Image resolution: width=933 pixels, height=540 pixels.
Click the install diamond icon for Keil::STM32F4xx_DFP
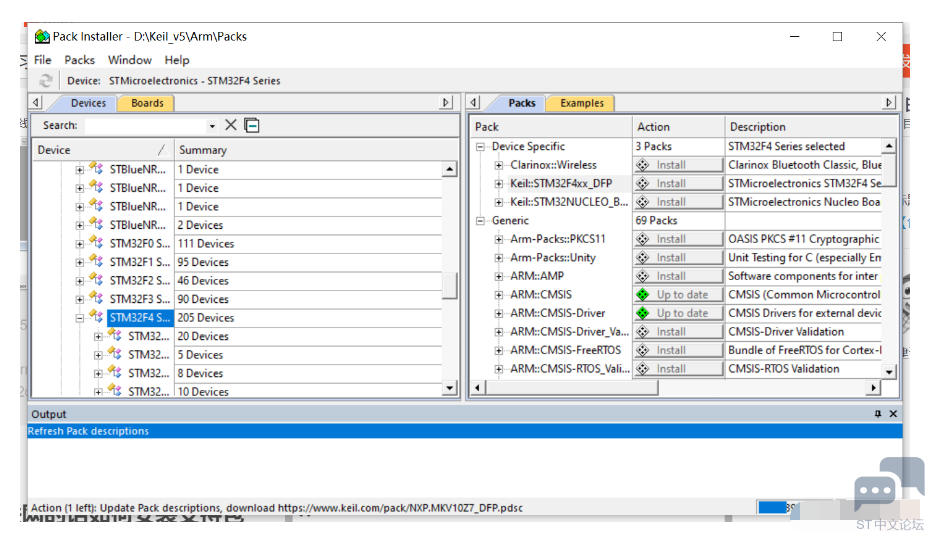point(643,183)
